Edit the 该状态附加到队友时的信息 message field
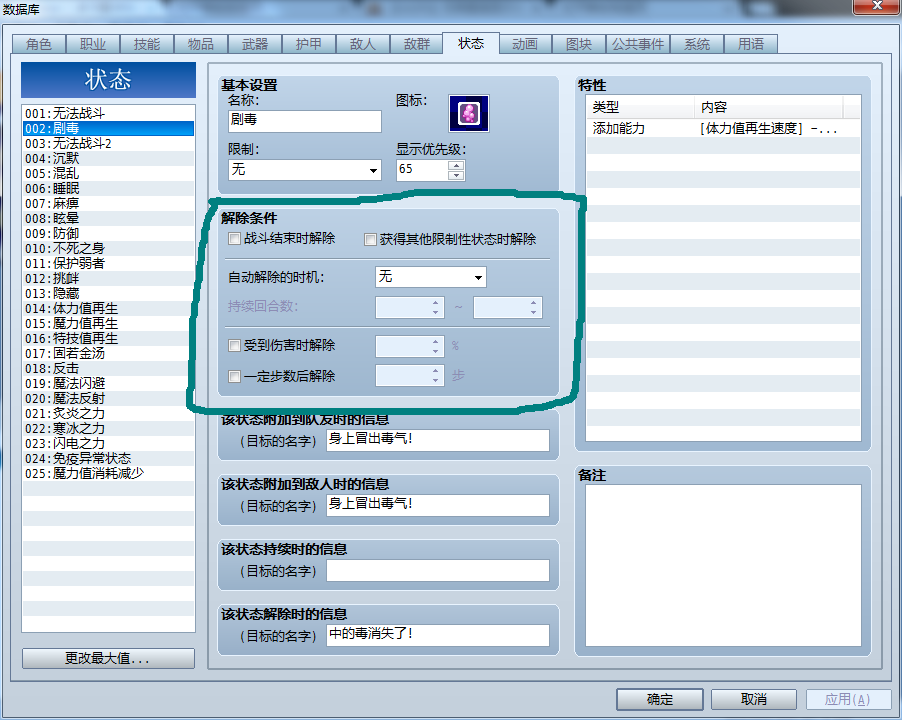 (x=438, y=440)
